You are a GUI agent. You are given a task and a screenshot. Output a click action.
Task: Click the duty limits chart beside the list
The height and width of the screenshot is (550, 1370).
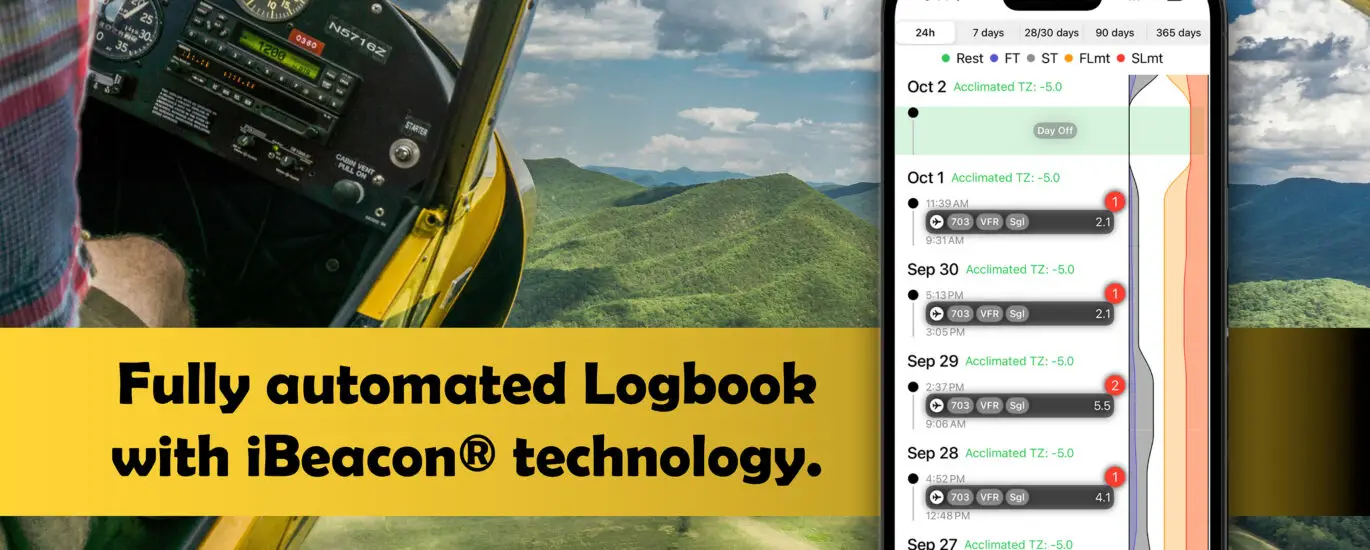tap(1169, 310)
